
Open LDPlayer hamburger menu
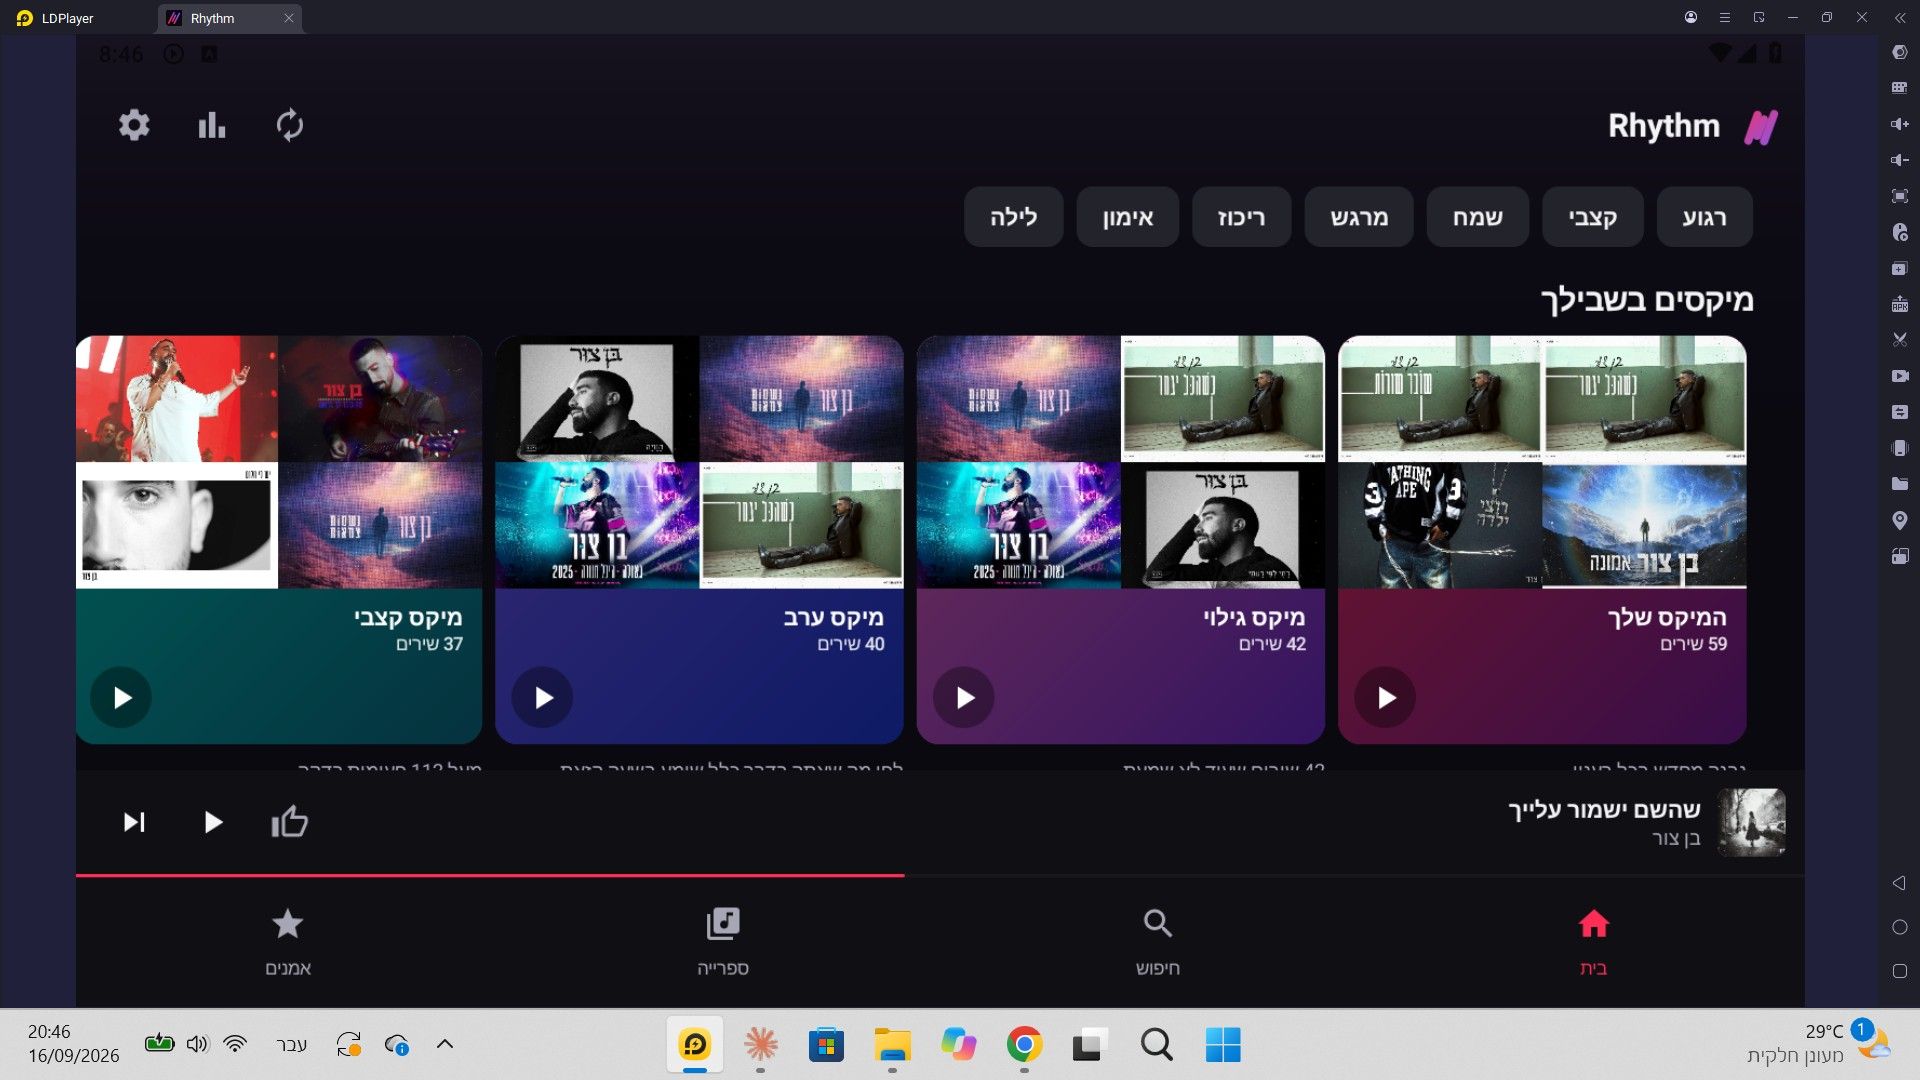(1725, 17)
